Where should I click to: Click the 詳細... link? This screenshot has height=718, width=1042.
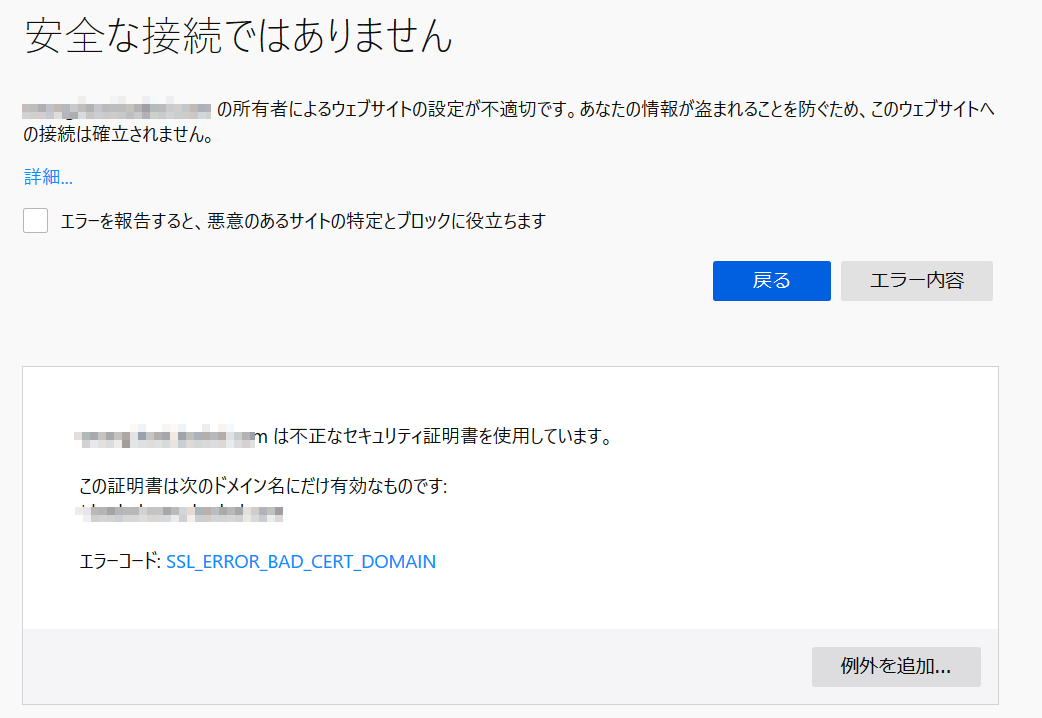point(48,178)
